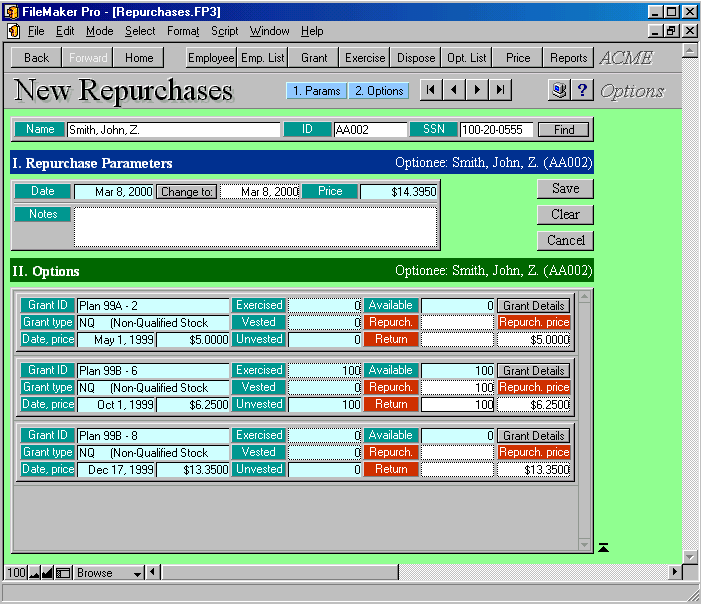This screenshot has height=604, width=701.
Task: Click Return button for Plan 99B - 8
Action: click(x=391, y=469)
